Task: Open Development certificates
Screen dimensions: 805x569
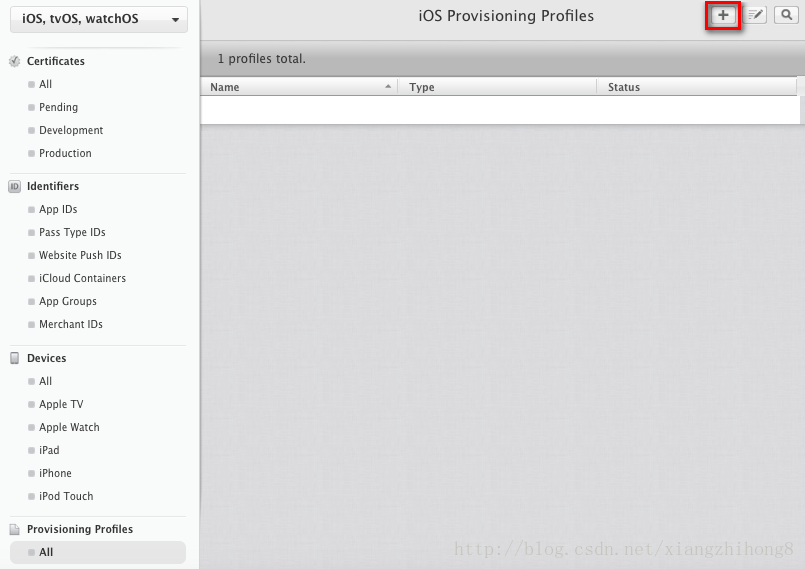Action: tap(71, 130)
